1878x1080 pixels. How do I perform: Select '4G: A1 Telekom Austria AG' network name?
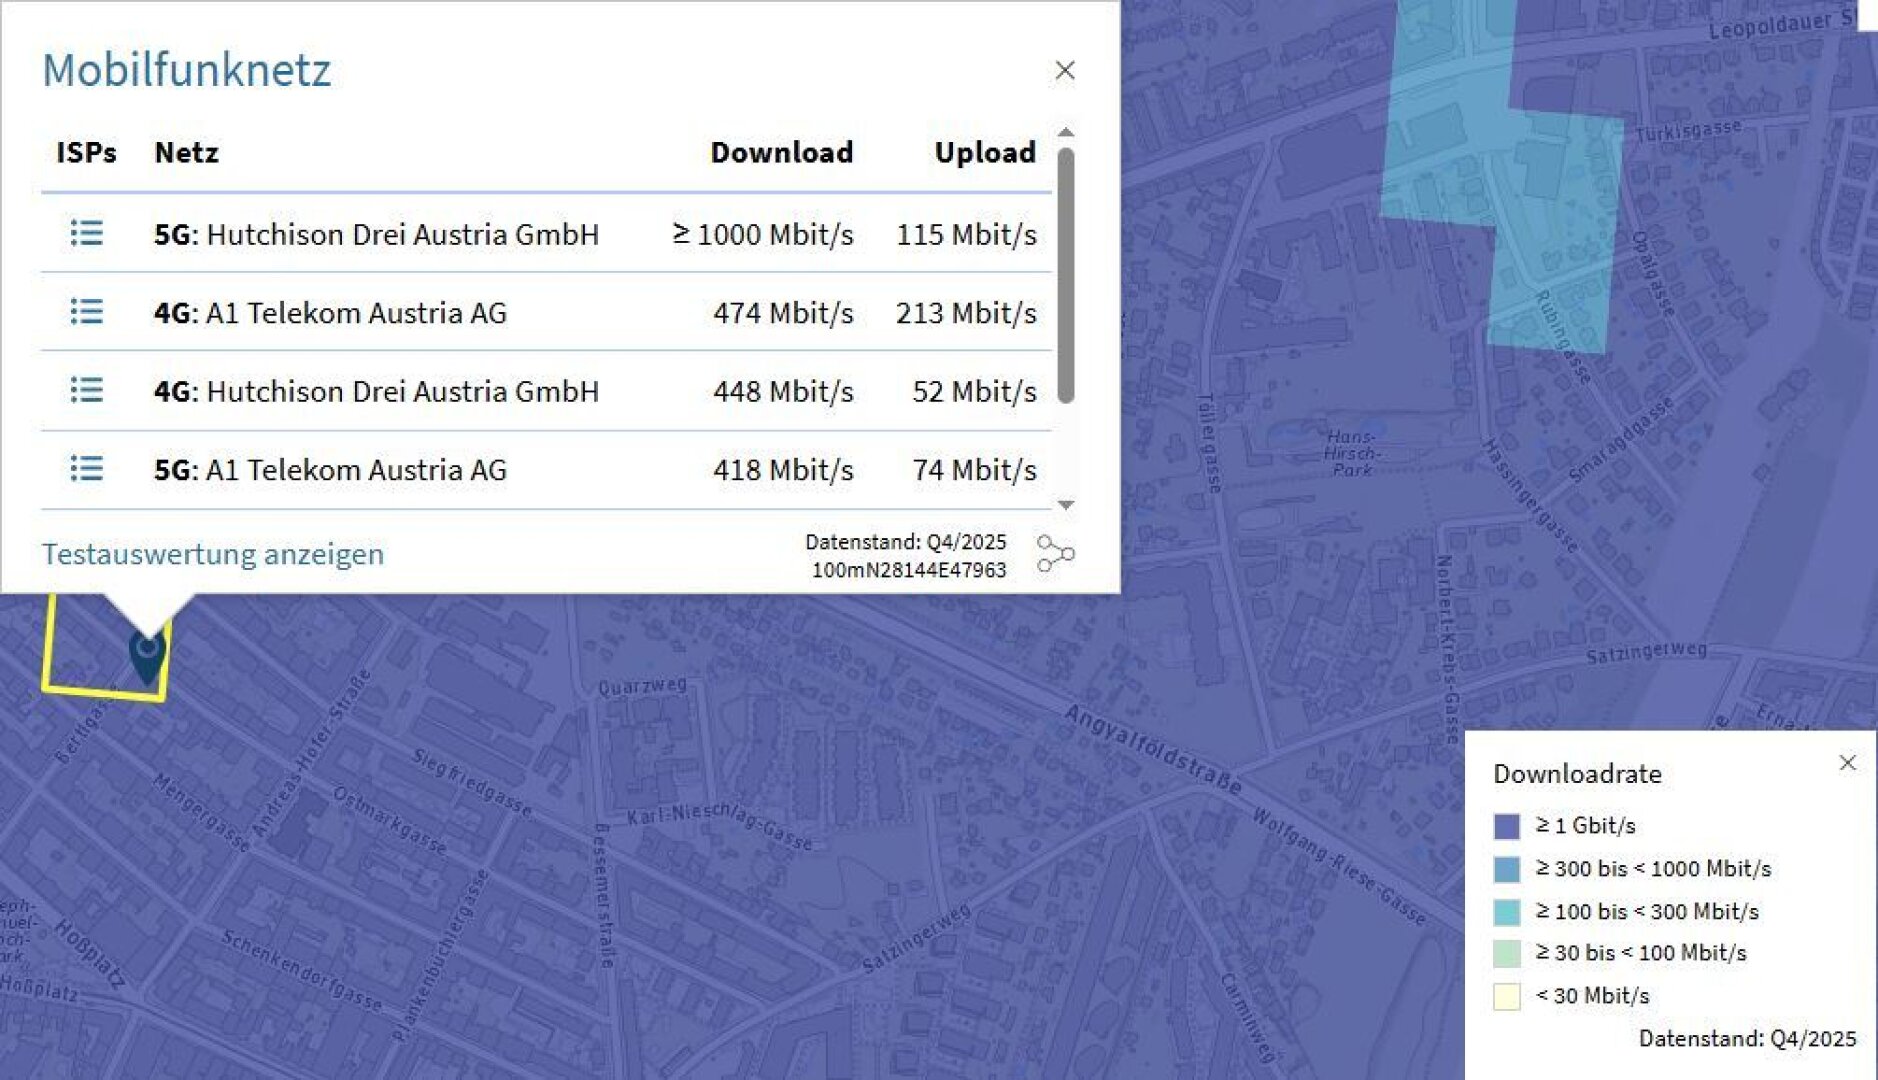pyautogui.click(x=330, y=313)
